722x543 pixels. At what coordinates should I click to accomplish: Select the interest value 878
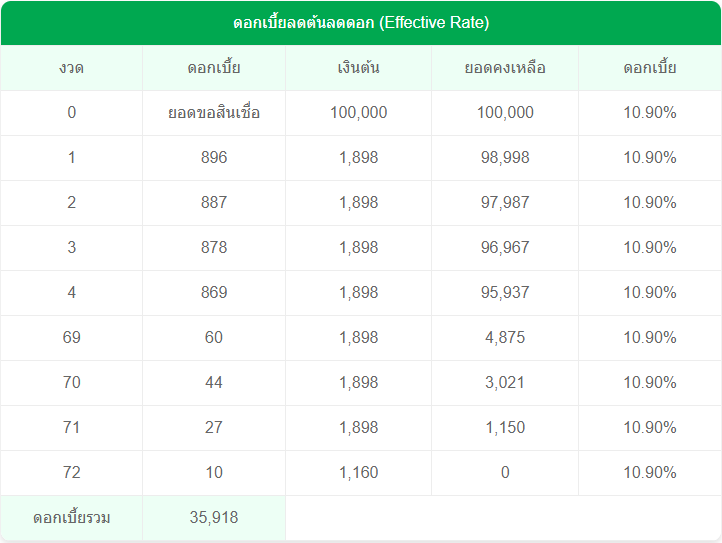tap(214, 248)
